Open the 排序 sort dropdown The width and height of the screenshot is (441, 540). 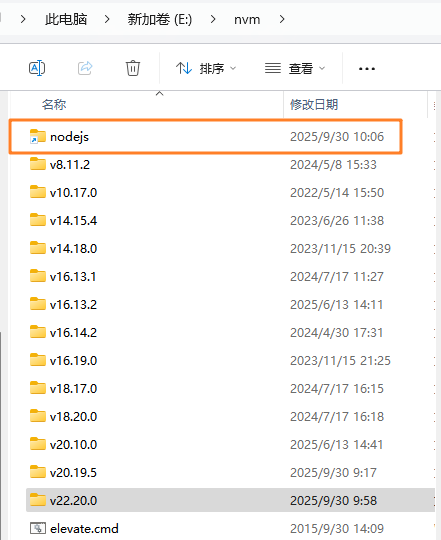click(206, 68)
